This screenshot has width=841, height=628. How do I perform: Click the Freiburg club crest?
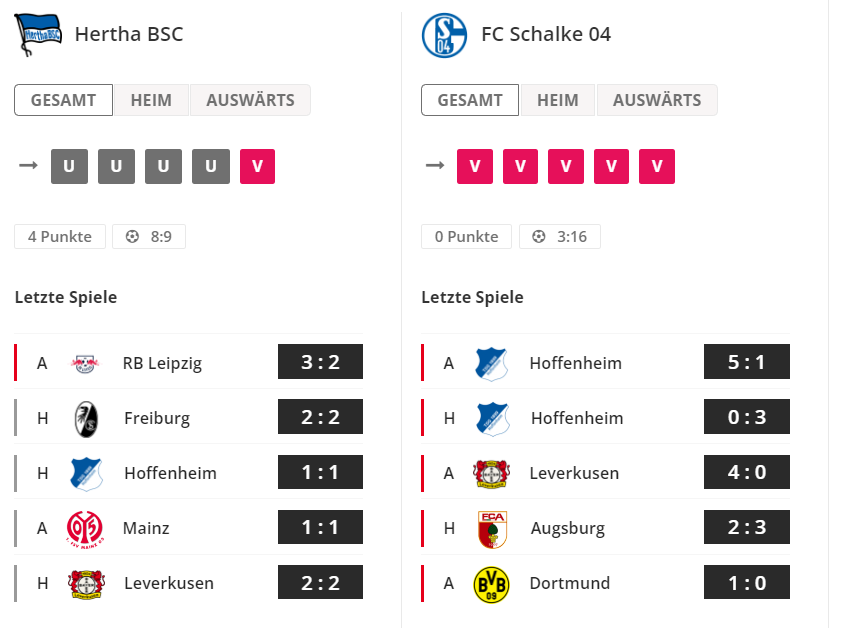coord(86,419)
